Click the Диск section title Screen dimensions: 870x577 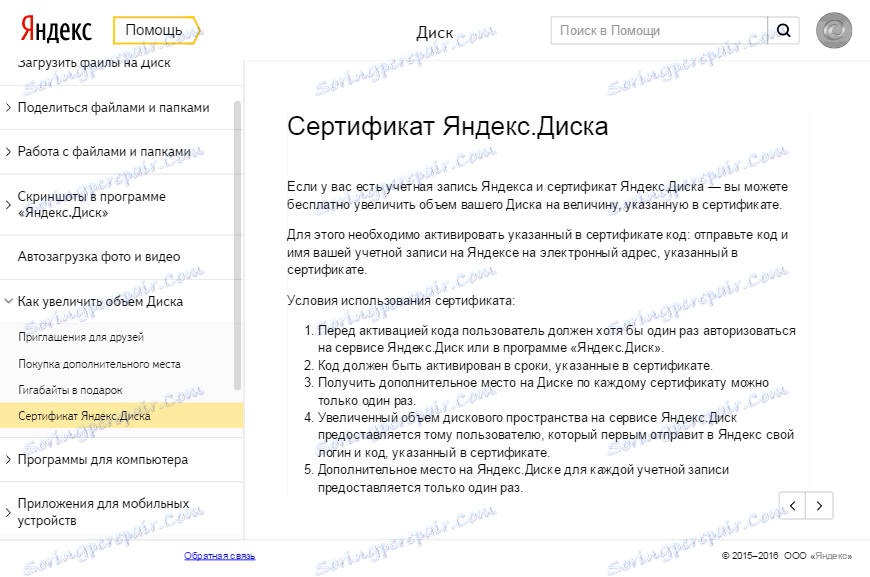click(x=434, y=33)
